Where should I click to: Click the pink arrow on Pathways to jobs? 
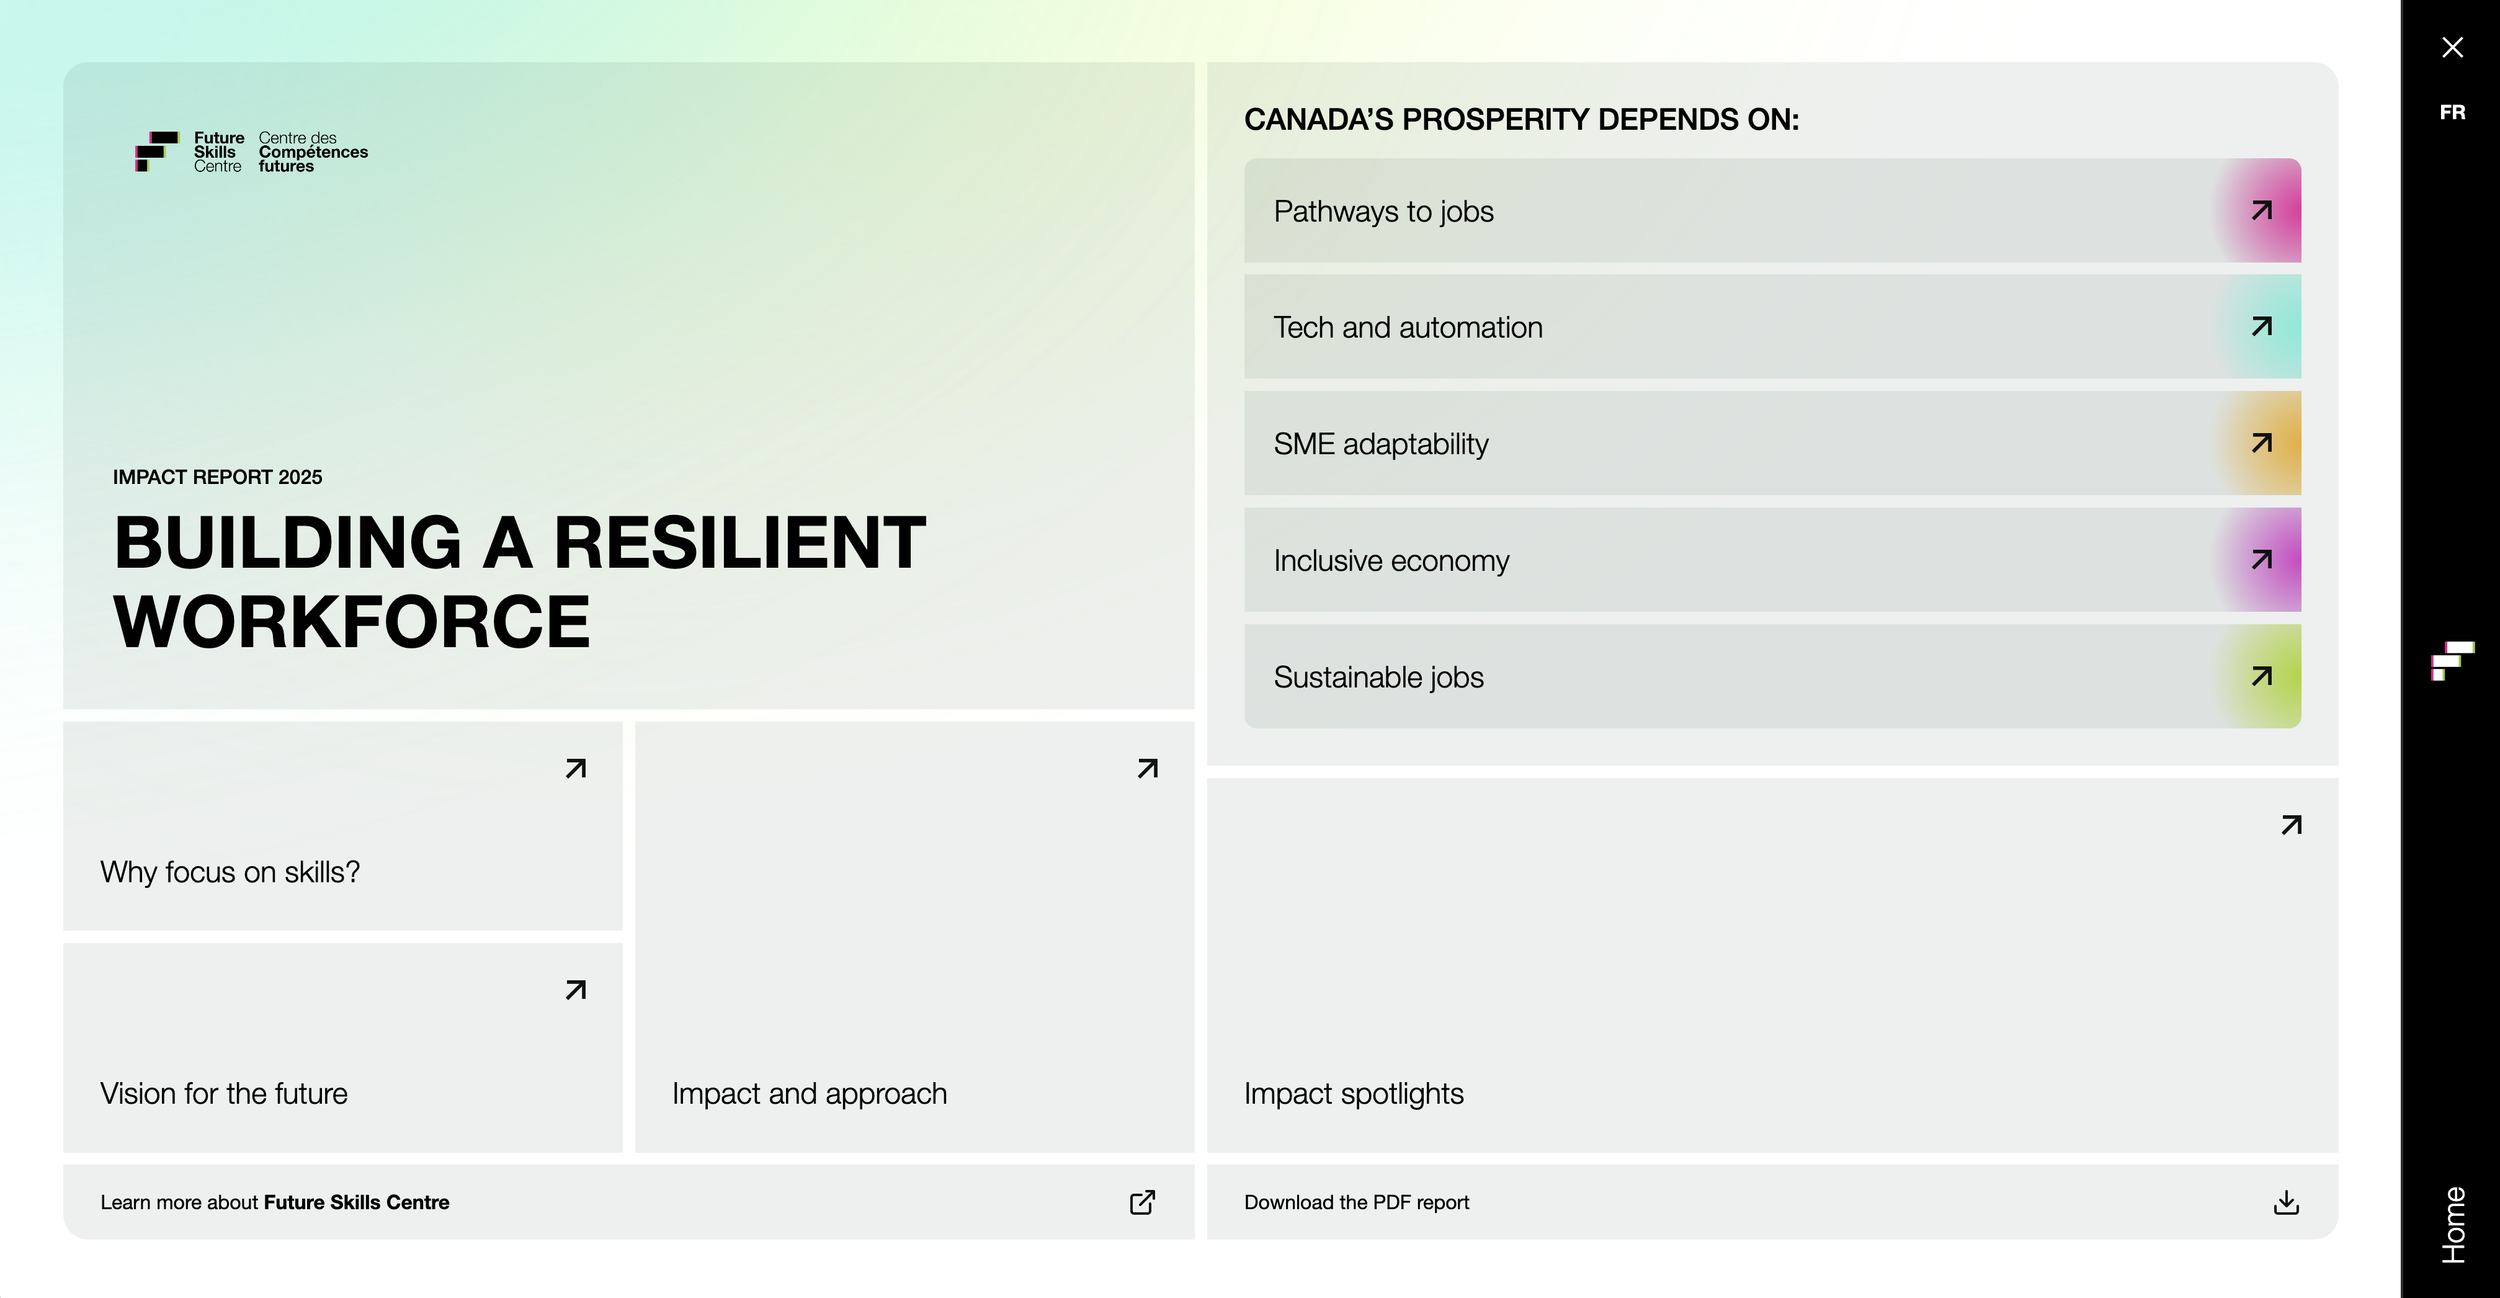[x=2261, y=210]
